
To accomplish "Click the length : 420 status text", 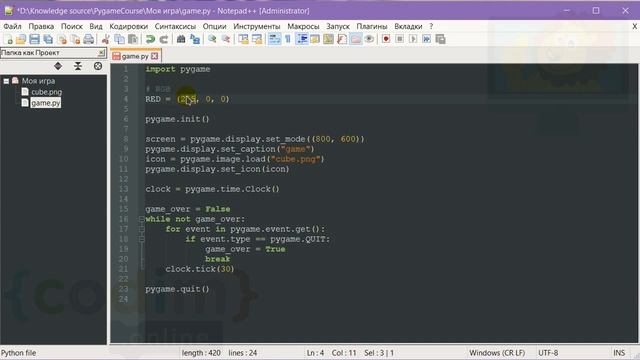I will 201,353.
